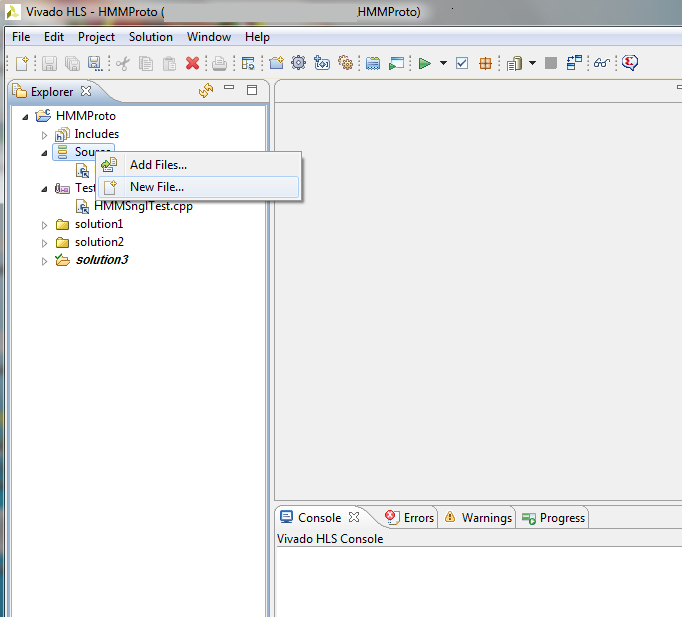Screen dimensions: 682x617
Task: Choose New File... from context menu
Action: pos(199,187)
